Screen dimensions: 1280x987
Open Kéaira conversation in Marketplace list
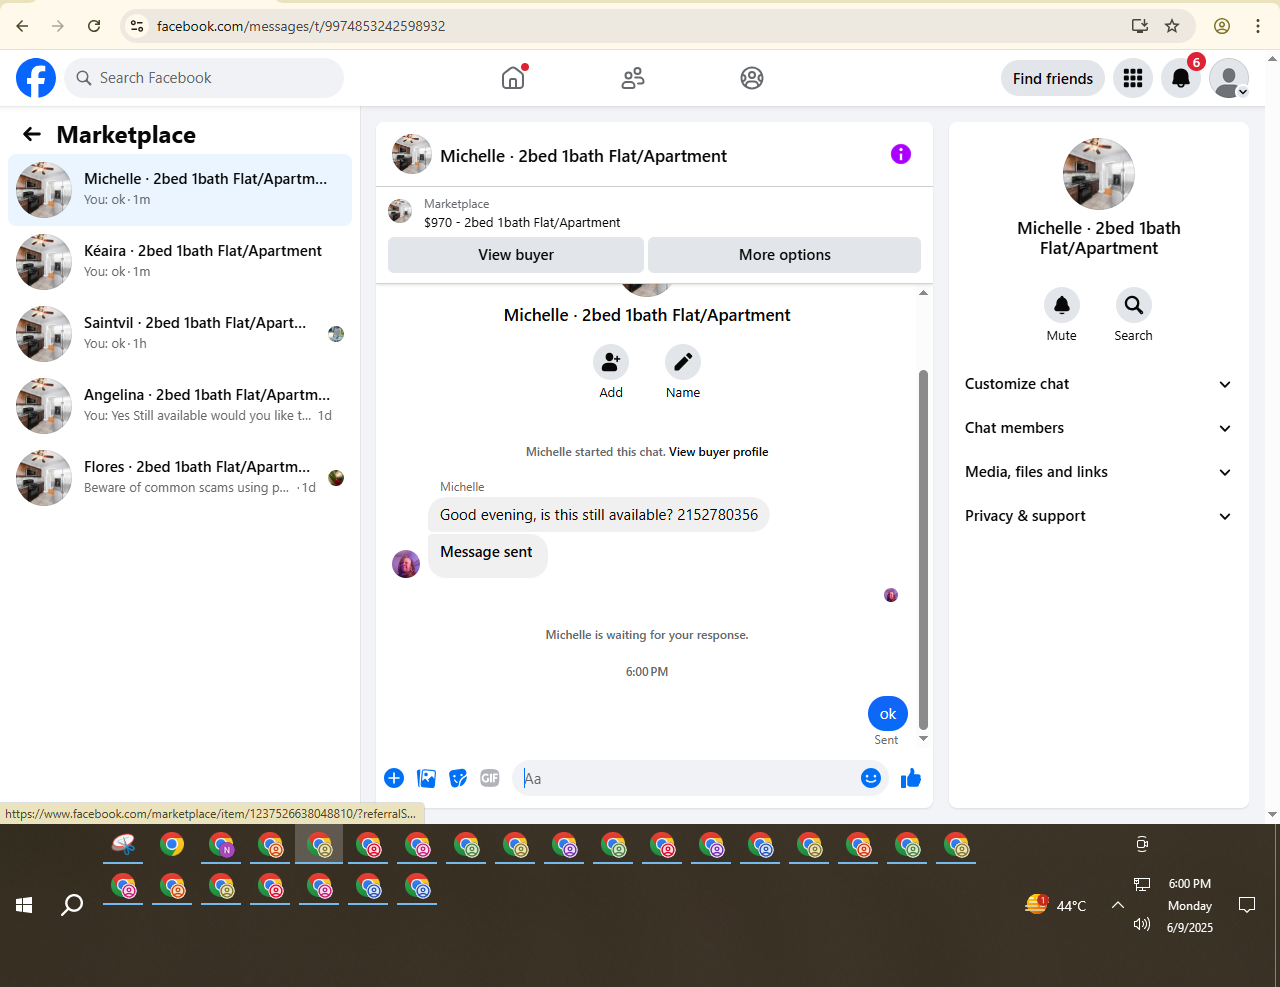click(x=180, y=262)
